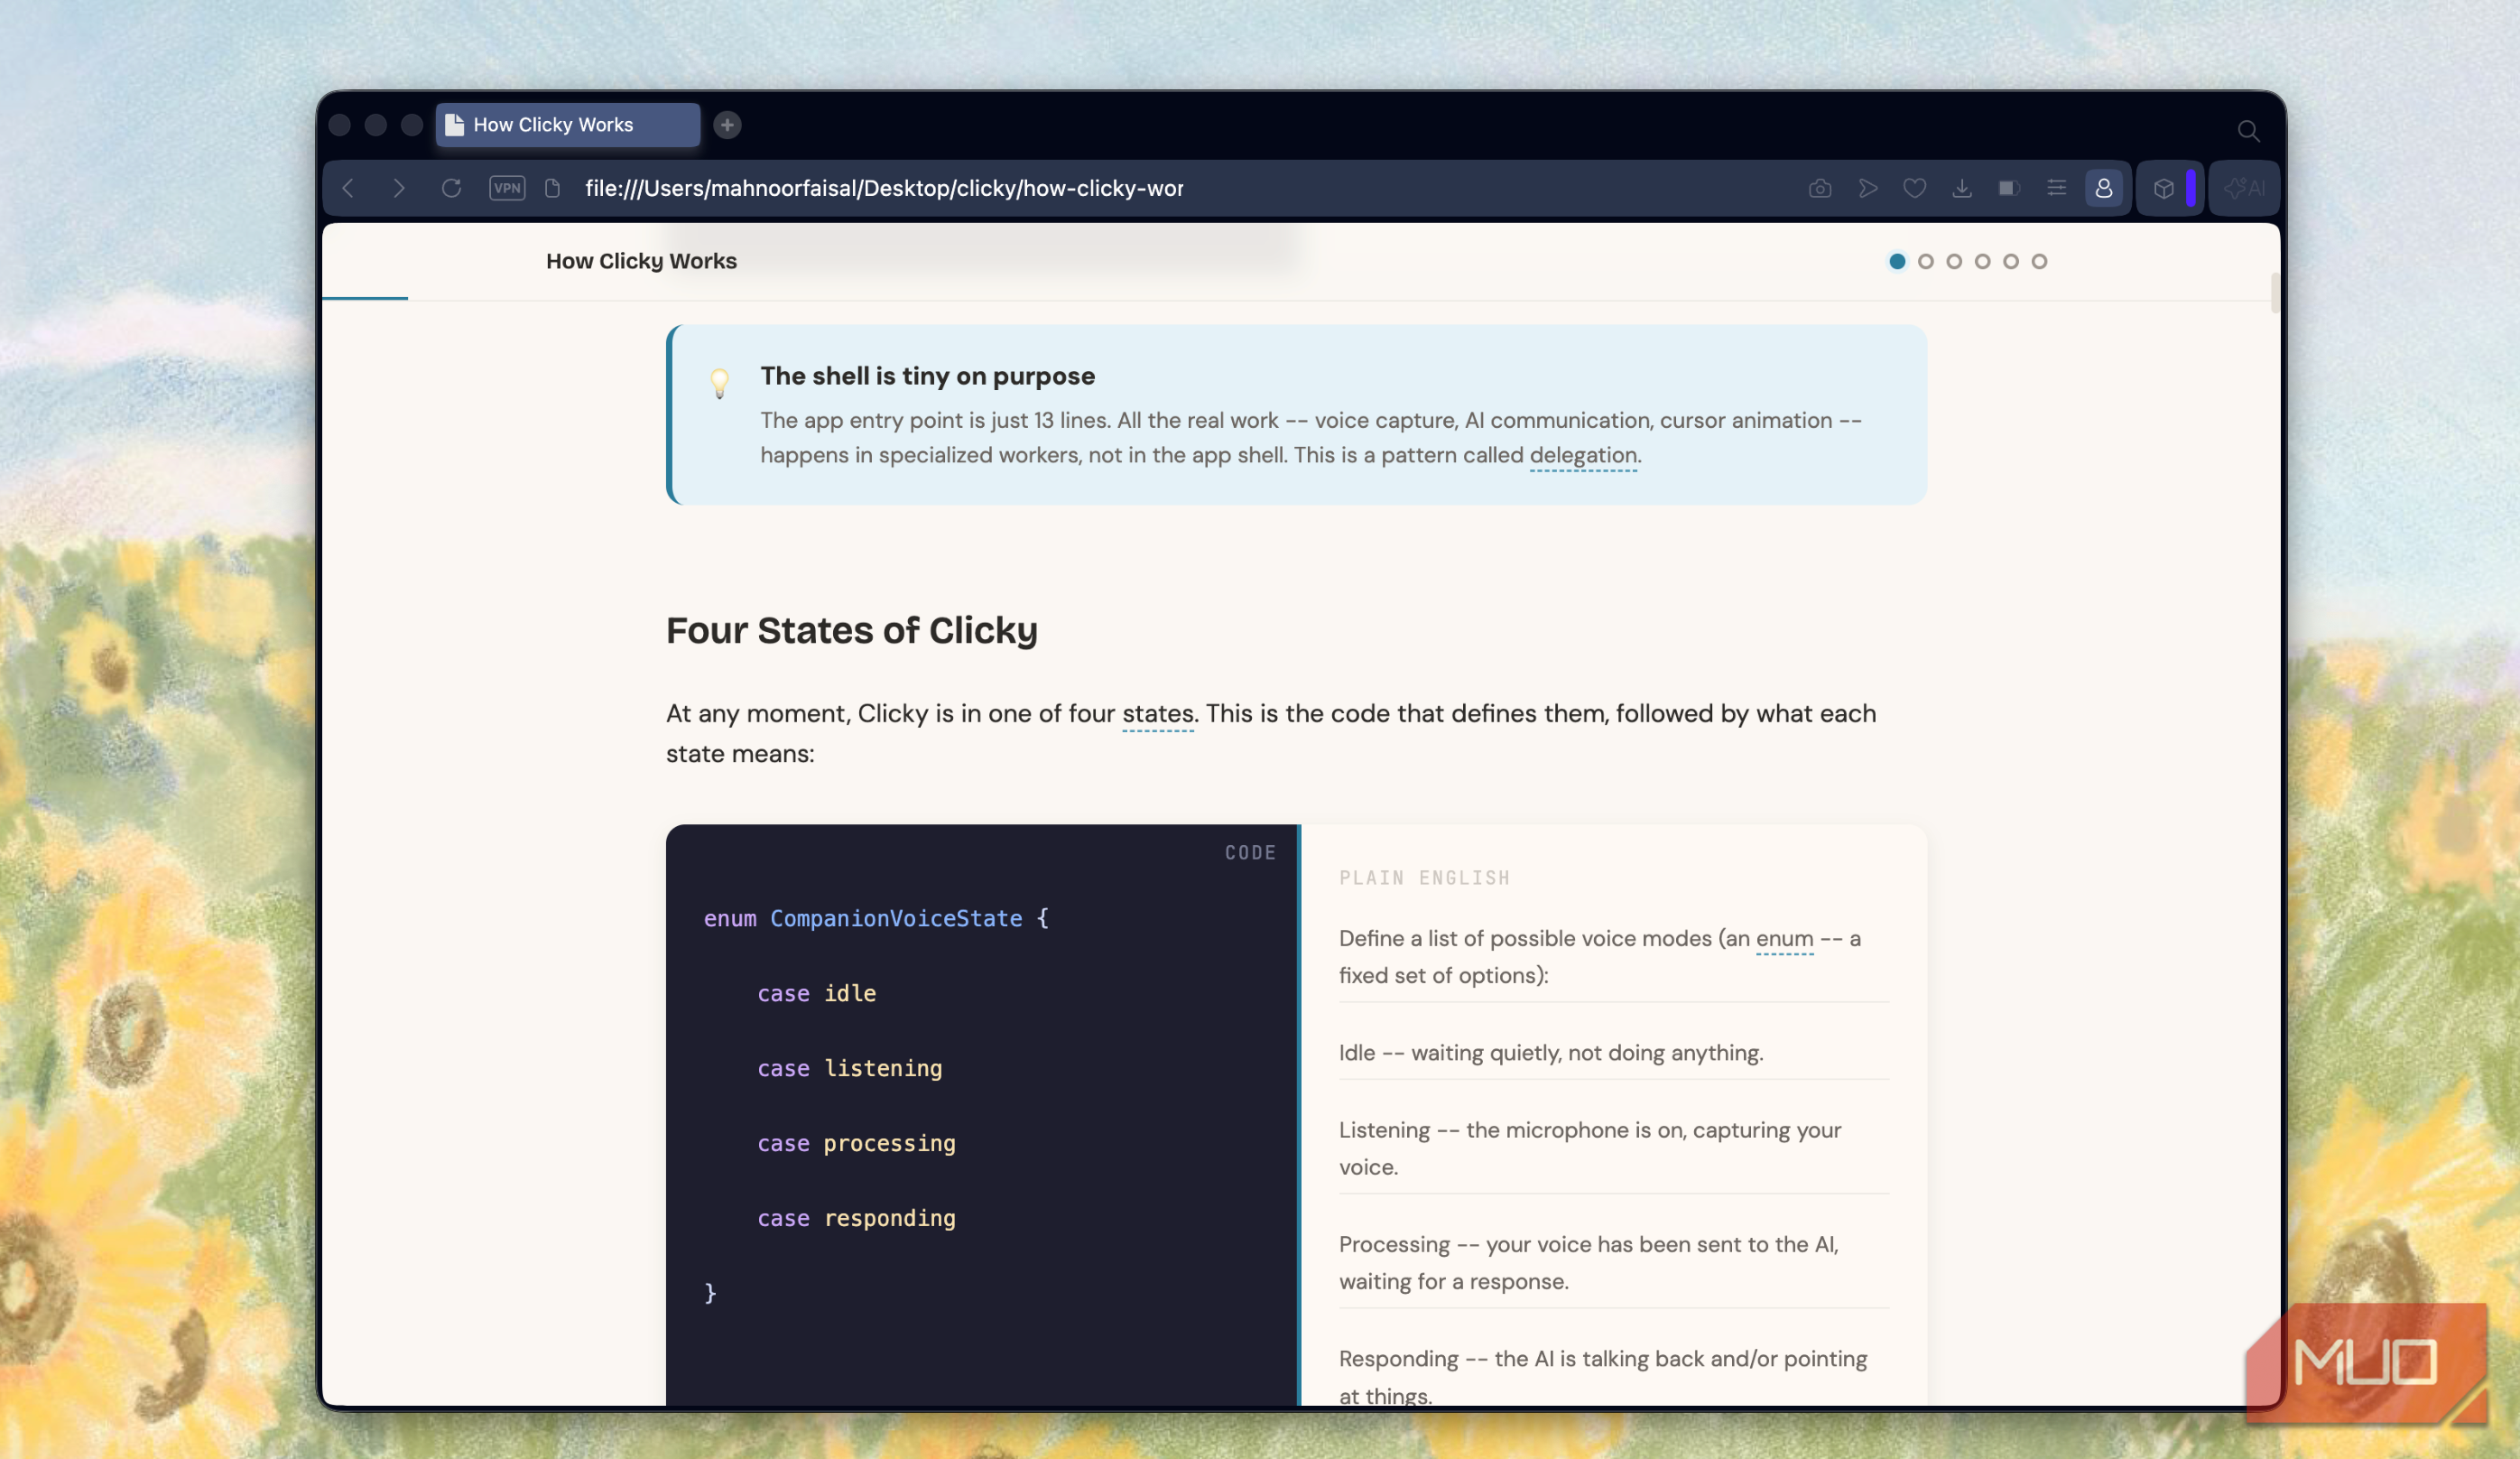
Task: Click explanation 'Processing -- your voice has been sent'
Action: click(x=1589, y=1262)
